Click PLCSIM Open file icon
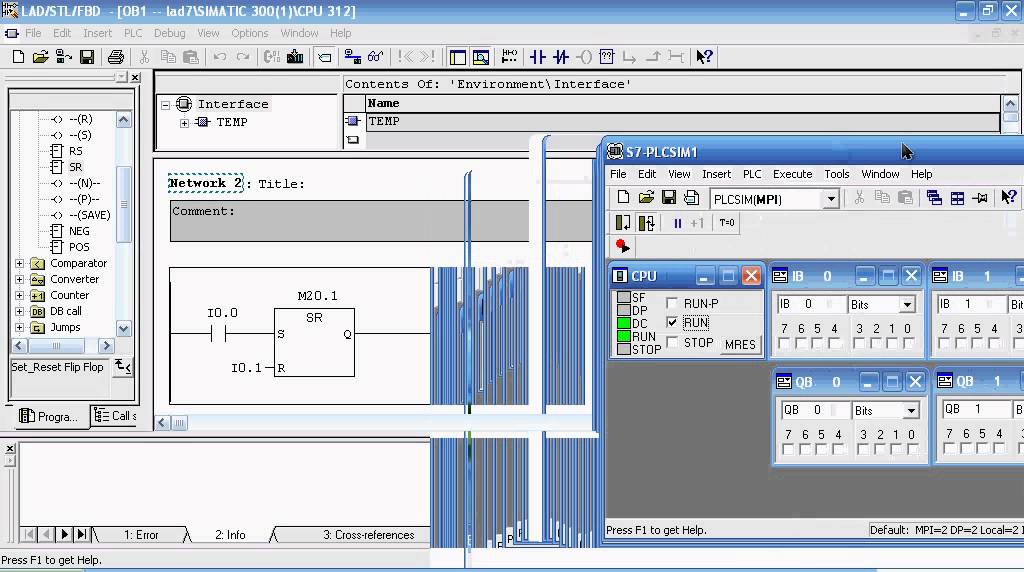 (x=646, y=197)
